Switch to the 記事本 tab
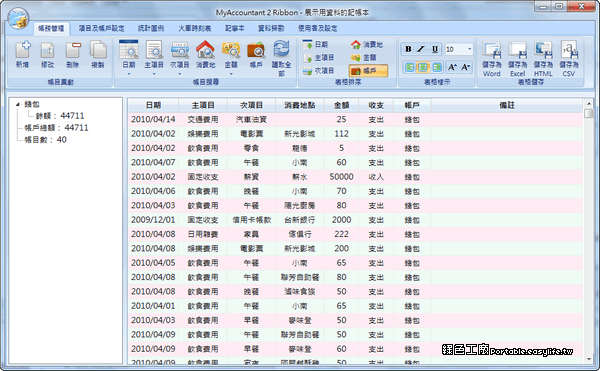This screenshot has height=371, width=600. 235,28
